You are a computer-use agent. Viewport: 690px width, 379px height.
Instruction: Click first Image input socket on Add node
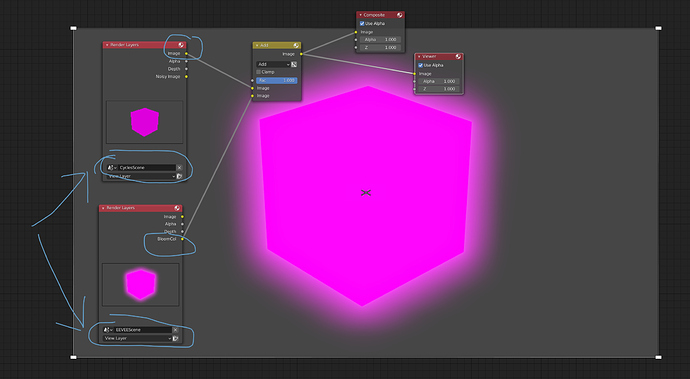click(x=252, y=88)
